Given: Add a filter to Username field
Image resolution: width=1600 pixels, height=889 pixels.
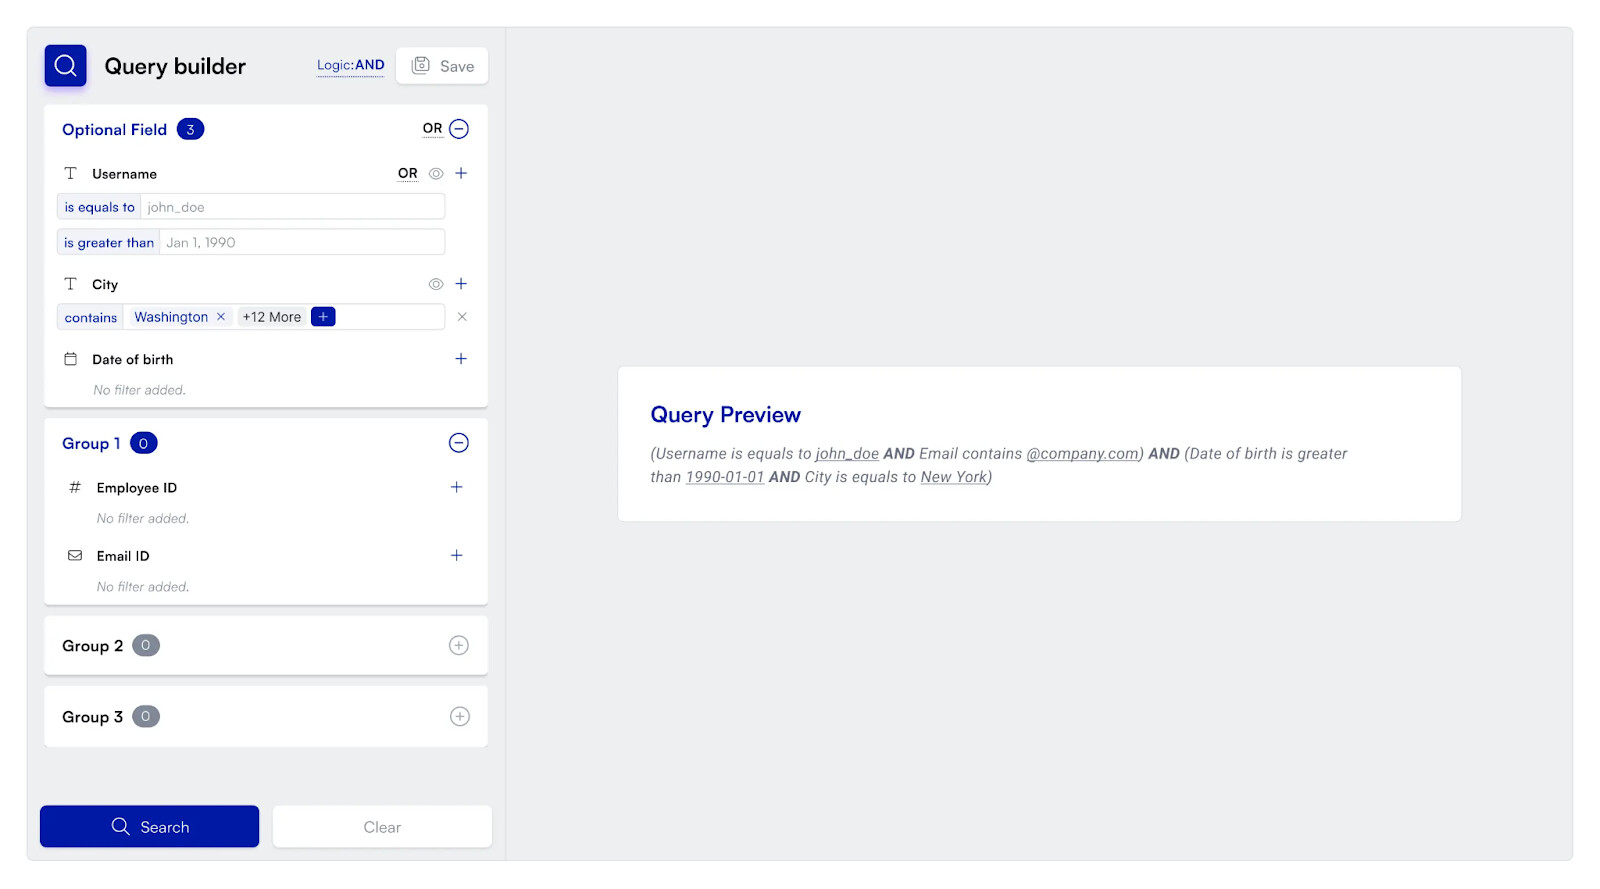Looking at the screenshot, I should [461, 173].
